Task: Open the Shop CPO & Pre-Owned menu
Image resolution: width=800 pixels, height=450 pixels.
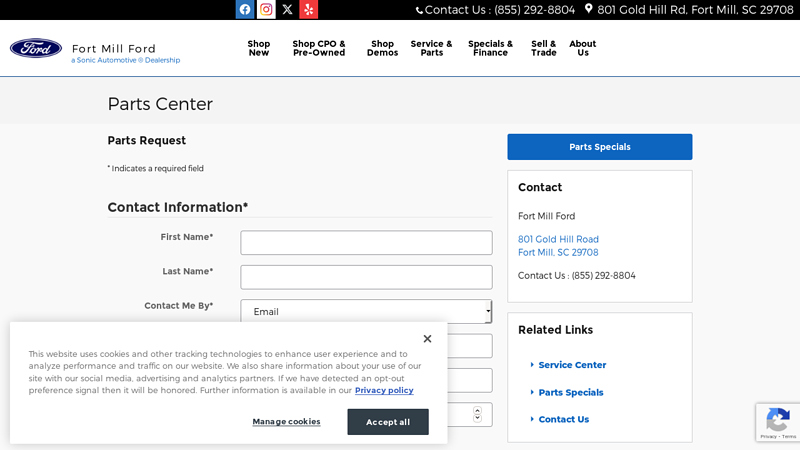Action: (319, 48)
